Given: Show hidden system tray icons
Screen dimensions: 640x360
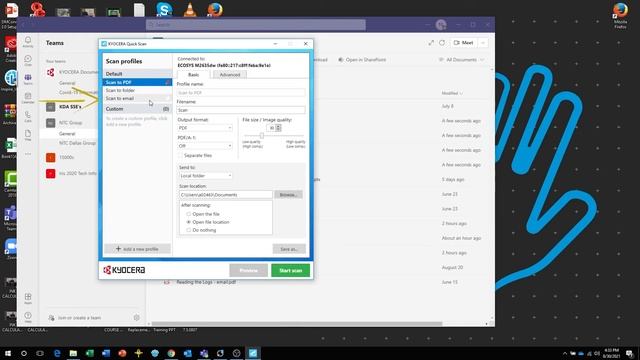Looking at the screenshot, I should click(565, 353).
